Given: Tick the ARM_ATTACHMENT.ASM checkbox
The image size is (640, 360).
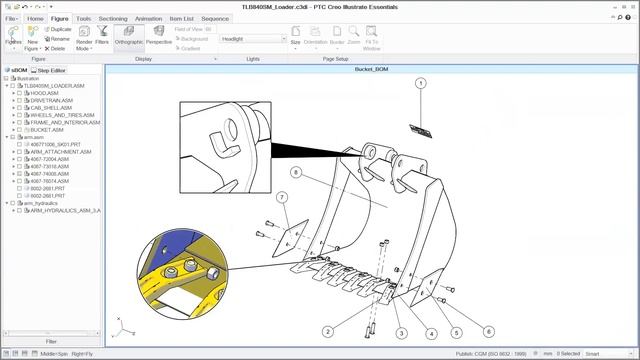Looking at the screenshot, I should [19, 152].
